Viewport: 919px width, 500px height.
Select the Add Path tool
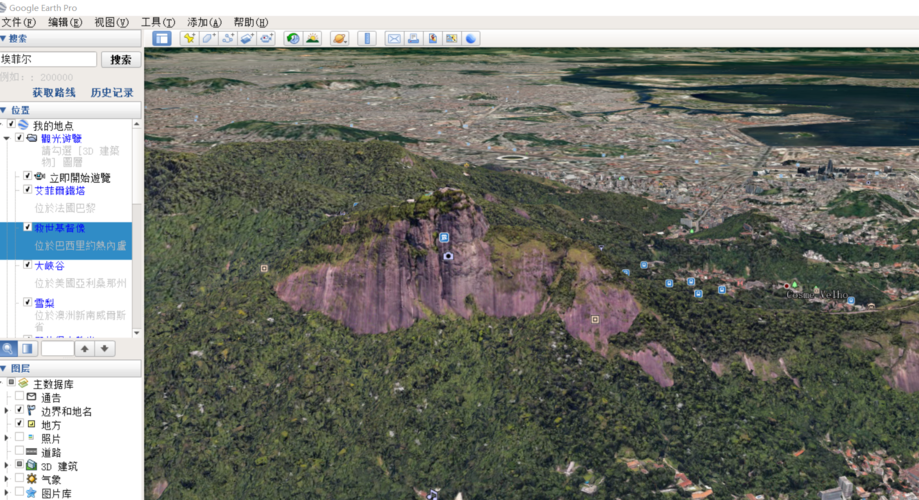click(227, 39)
